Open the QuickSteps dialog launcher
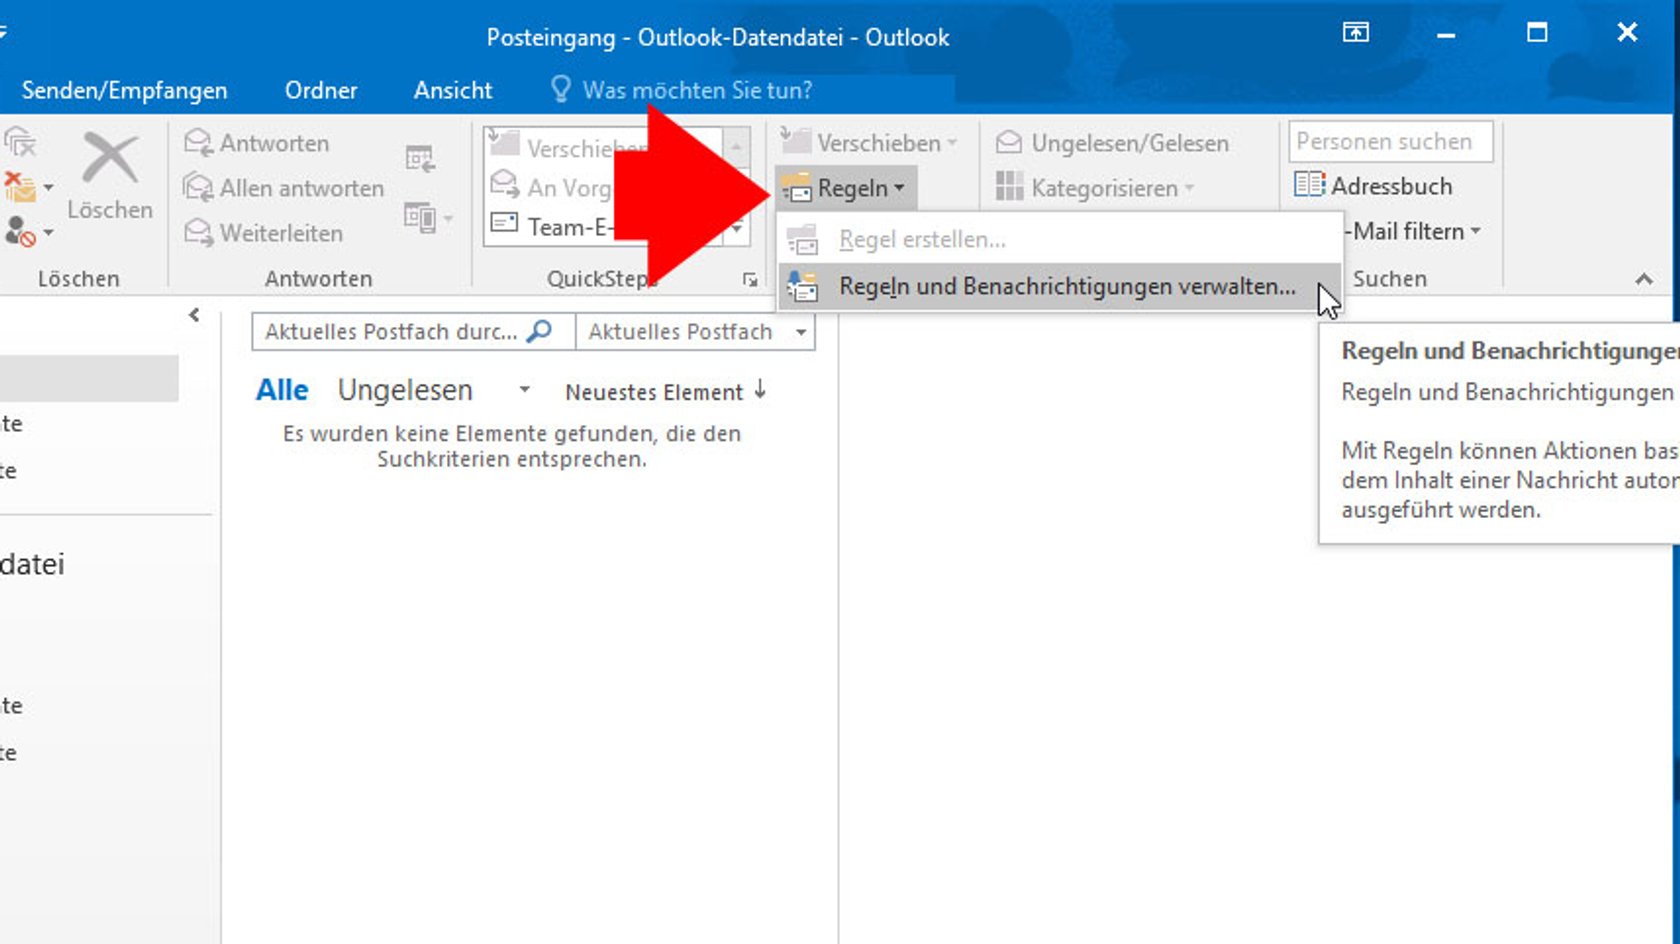1680x944 pixels. click(x=750, y=280)
